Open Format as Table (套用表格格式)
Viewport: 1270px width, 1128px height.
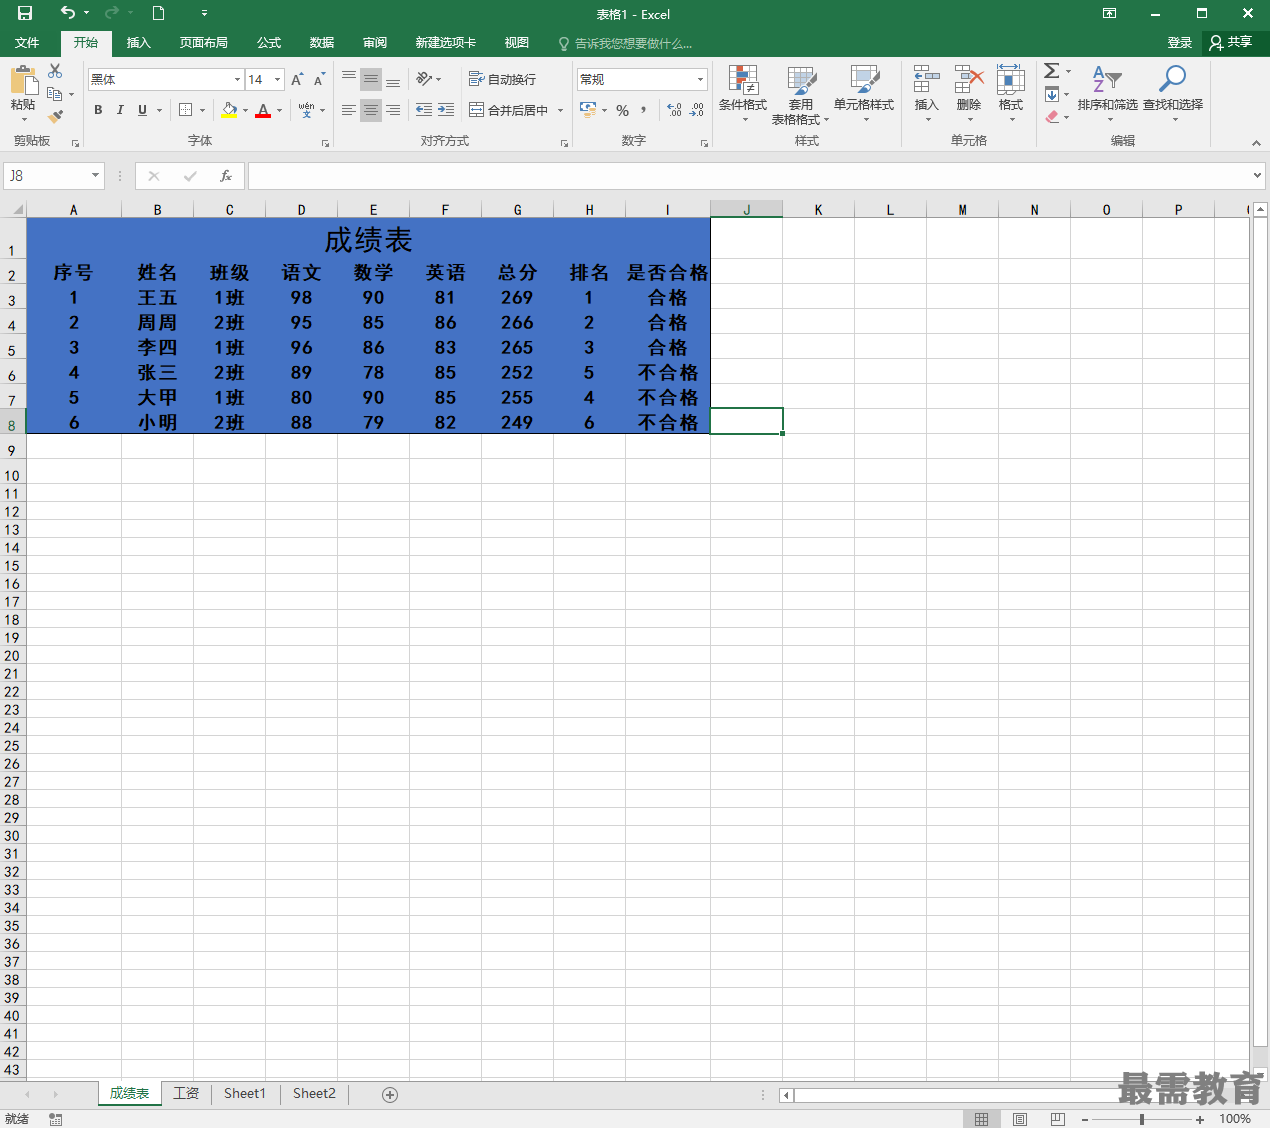pos(801,95)
